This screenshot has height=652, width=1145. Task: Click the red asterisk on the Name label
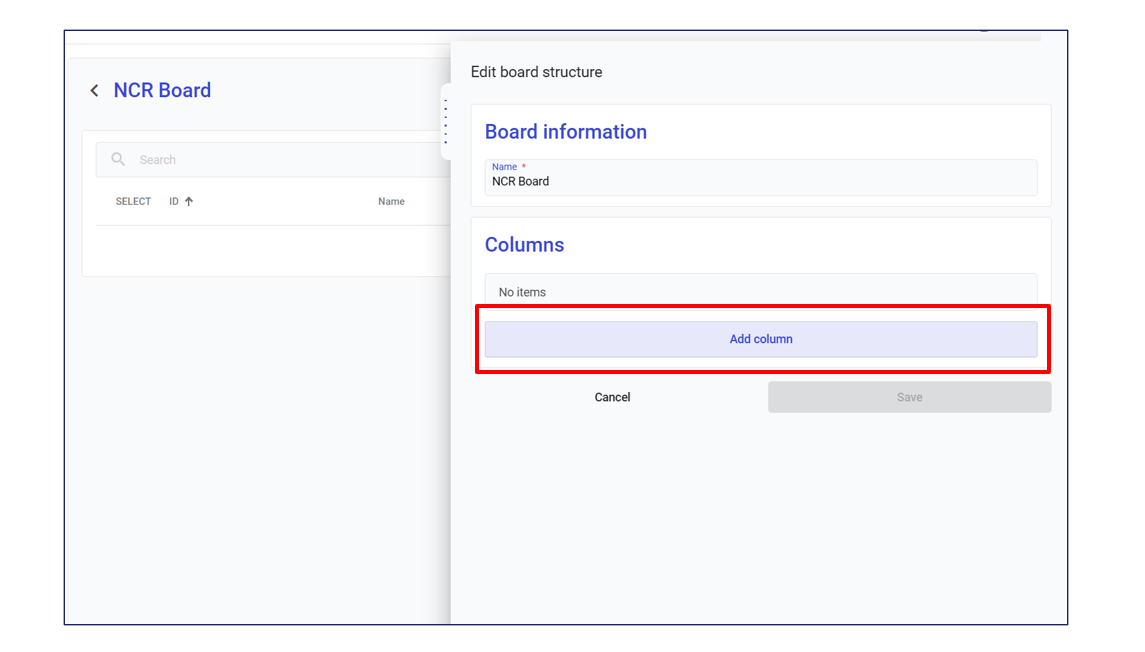point(523,167)
